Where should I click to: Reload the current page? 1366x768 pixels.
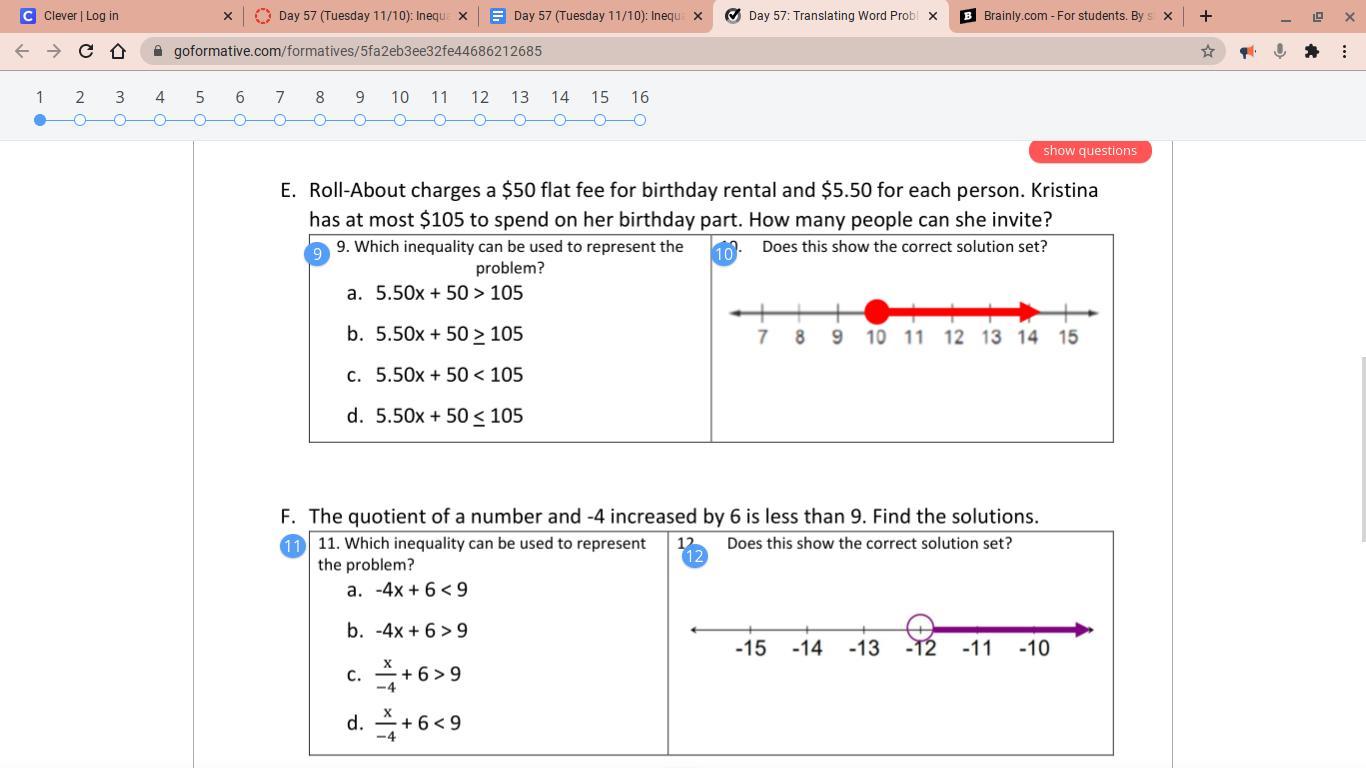86,51
